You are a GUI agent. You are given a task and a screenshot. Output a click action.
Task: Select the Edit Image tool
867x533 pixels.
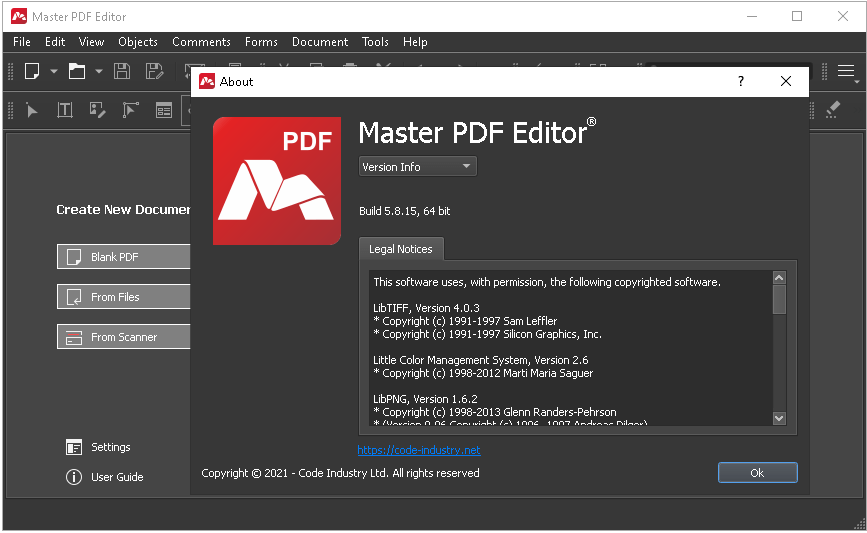click(97, 110)
